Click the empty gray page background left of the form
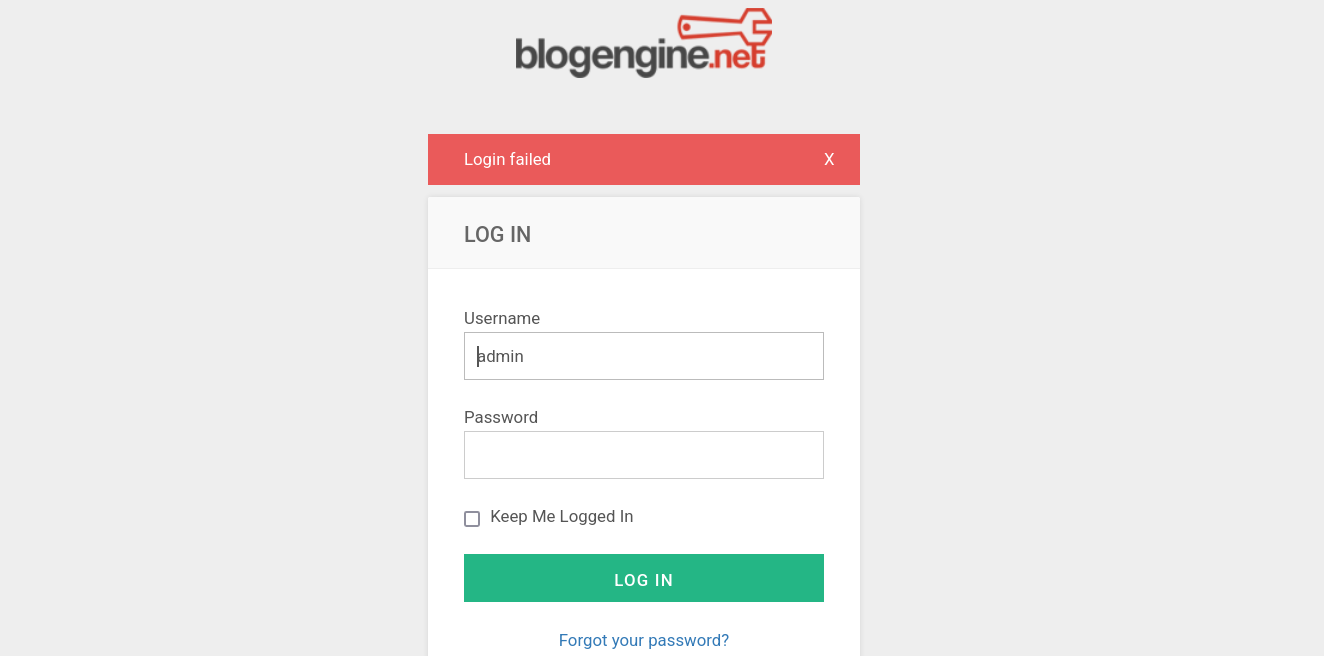Image resolution: width=1324 pixels, height=656 pixels. pos(210,400)
